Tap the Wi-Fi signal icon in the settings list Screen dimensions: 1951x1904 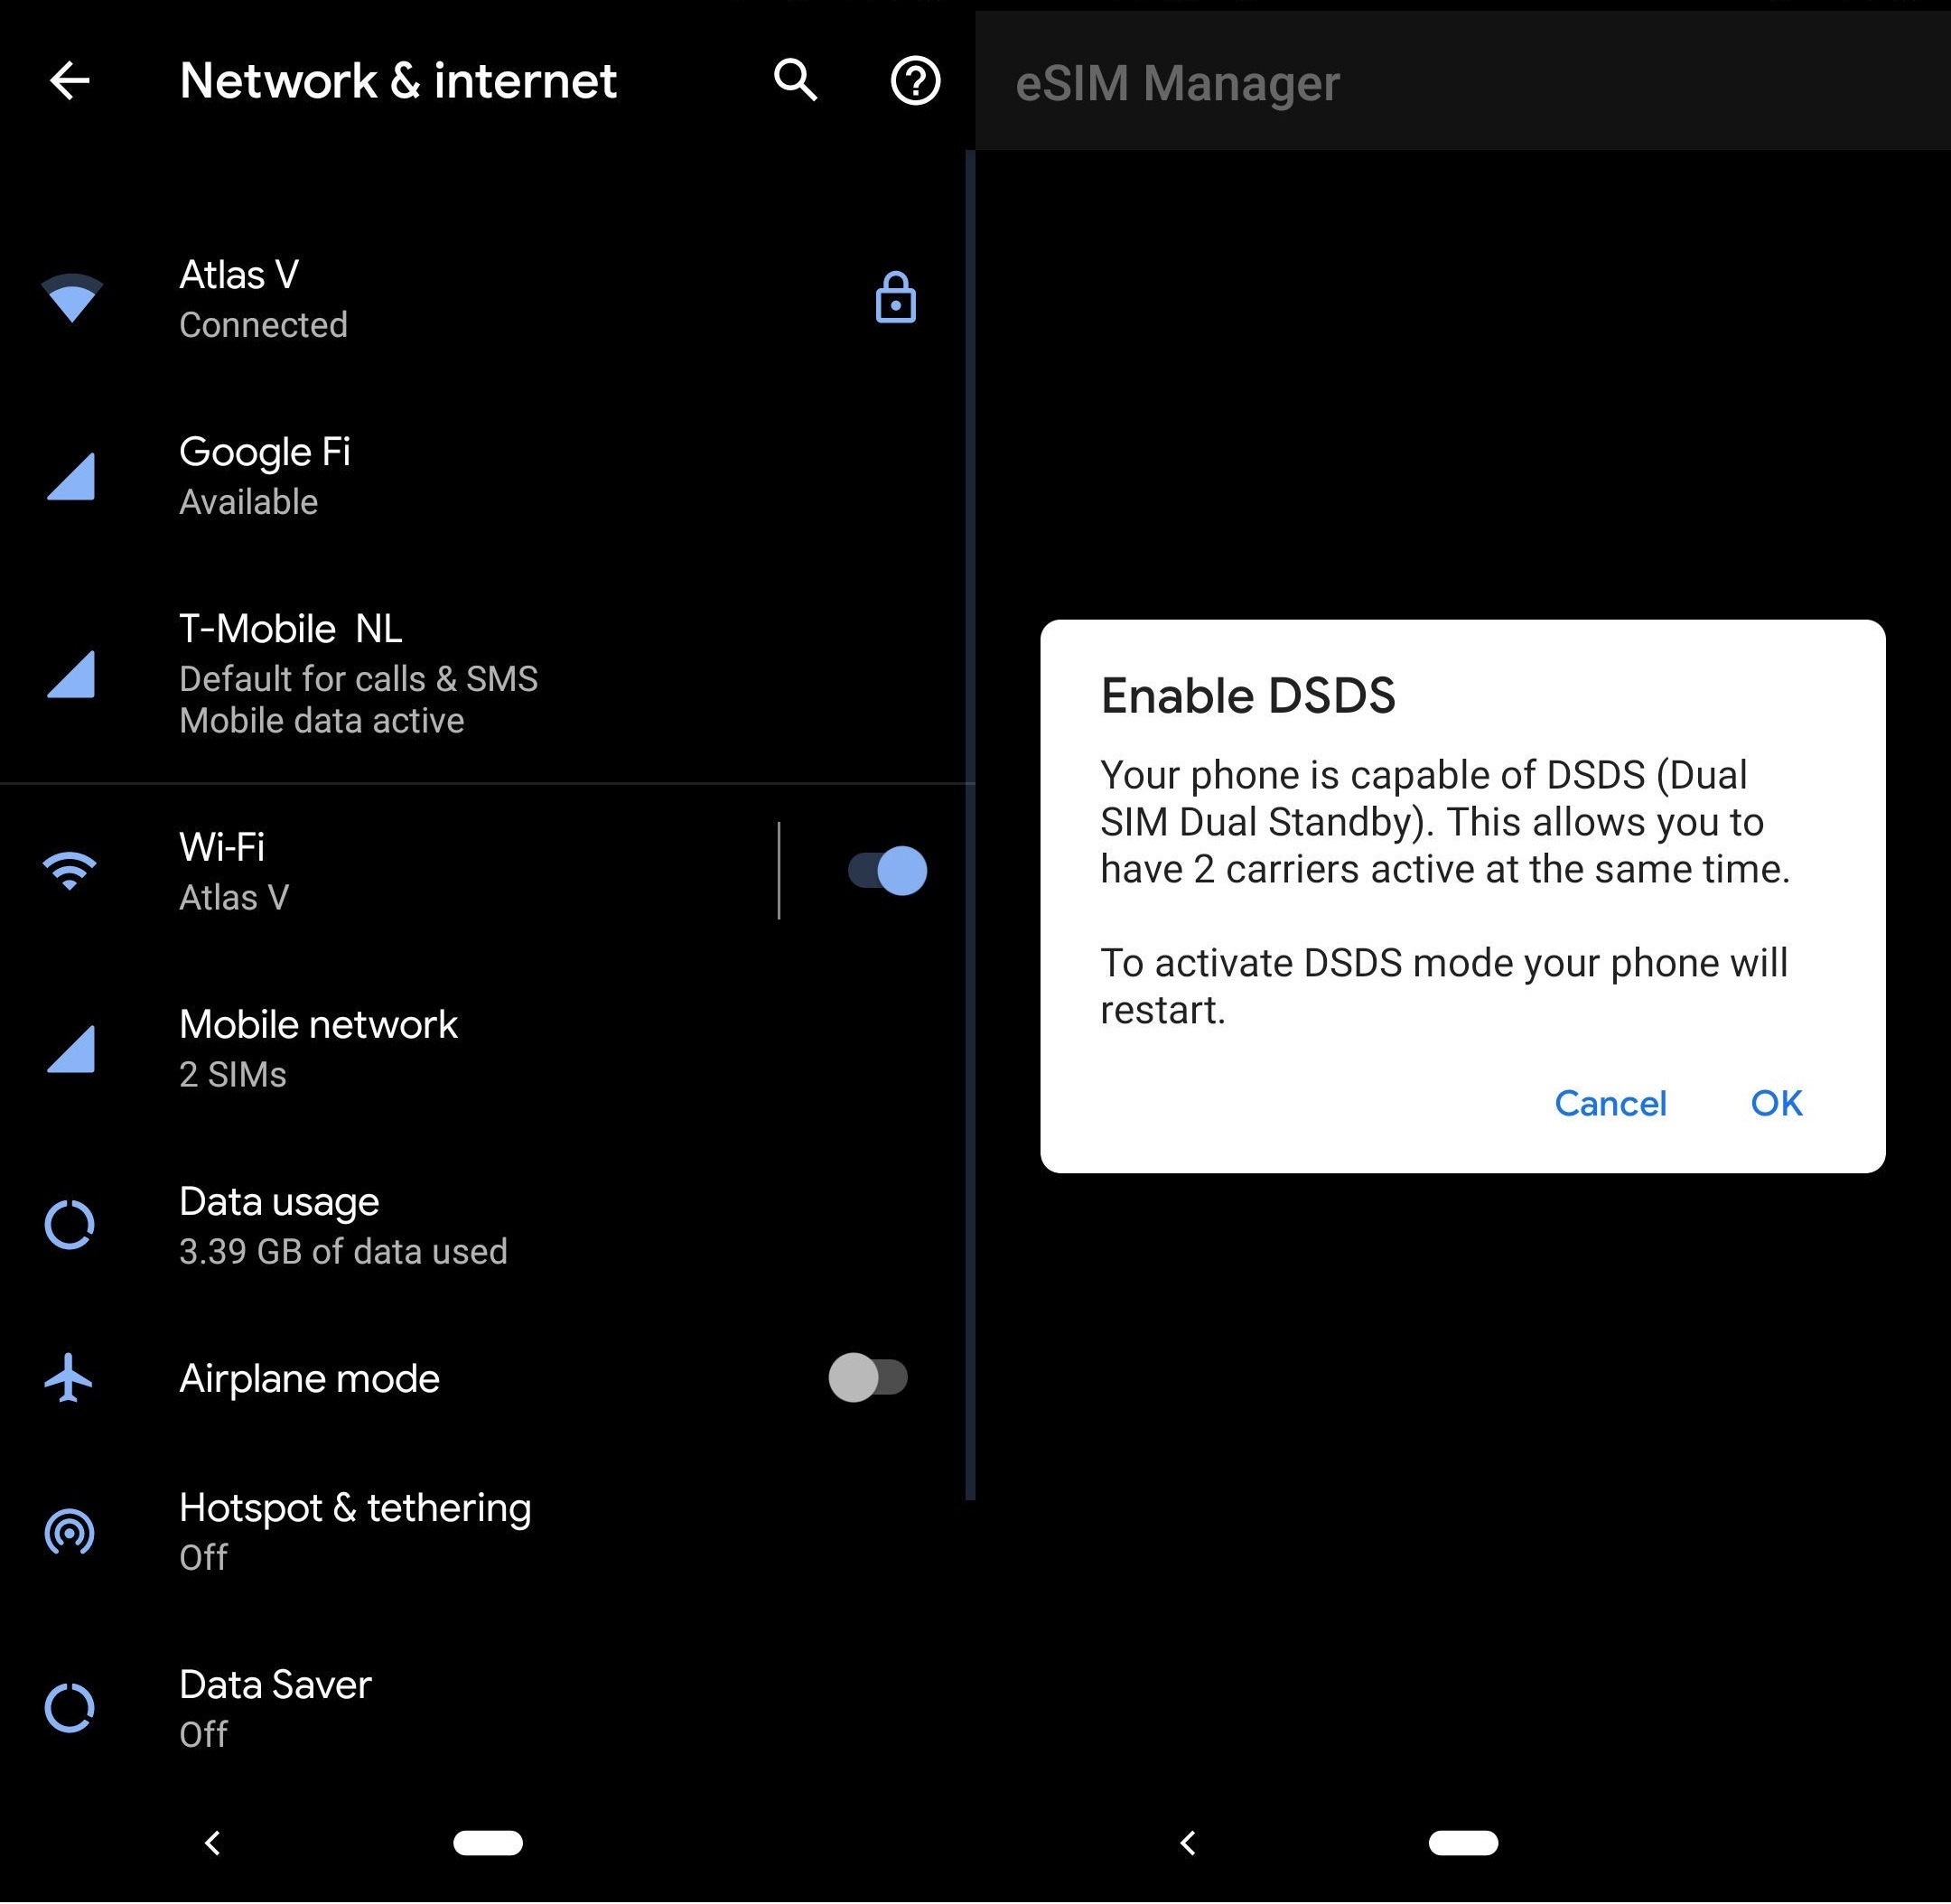click(69, 870)
